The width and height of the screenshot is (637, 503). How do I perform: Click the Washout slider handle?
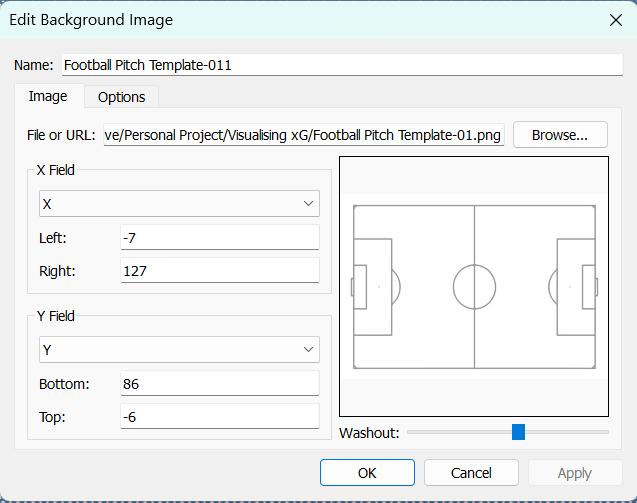coord(518,432)
